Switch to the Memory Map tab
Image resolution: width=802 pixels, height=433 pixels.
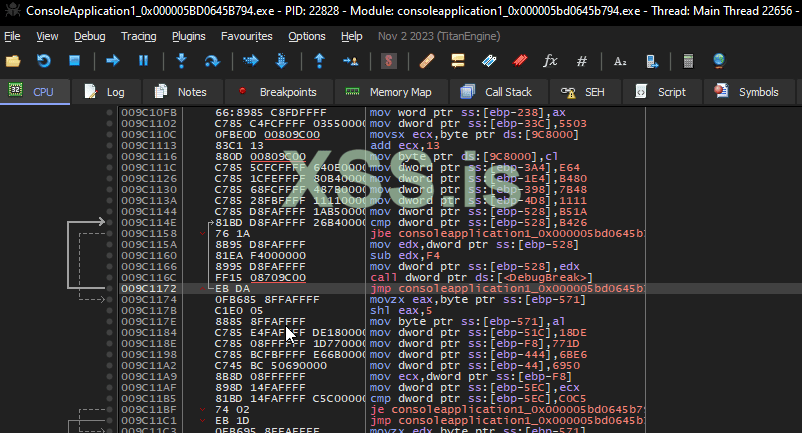point(391,92)
